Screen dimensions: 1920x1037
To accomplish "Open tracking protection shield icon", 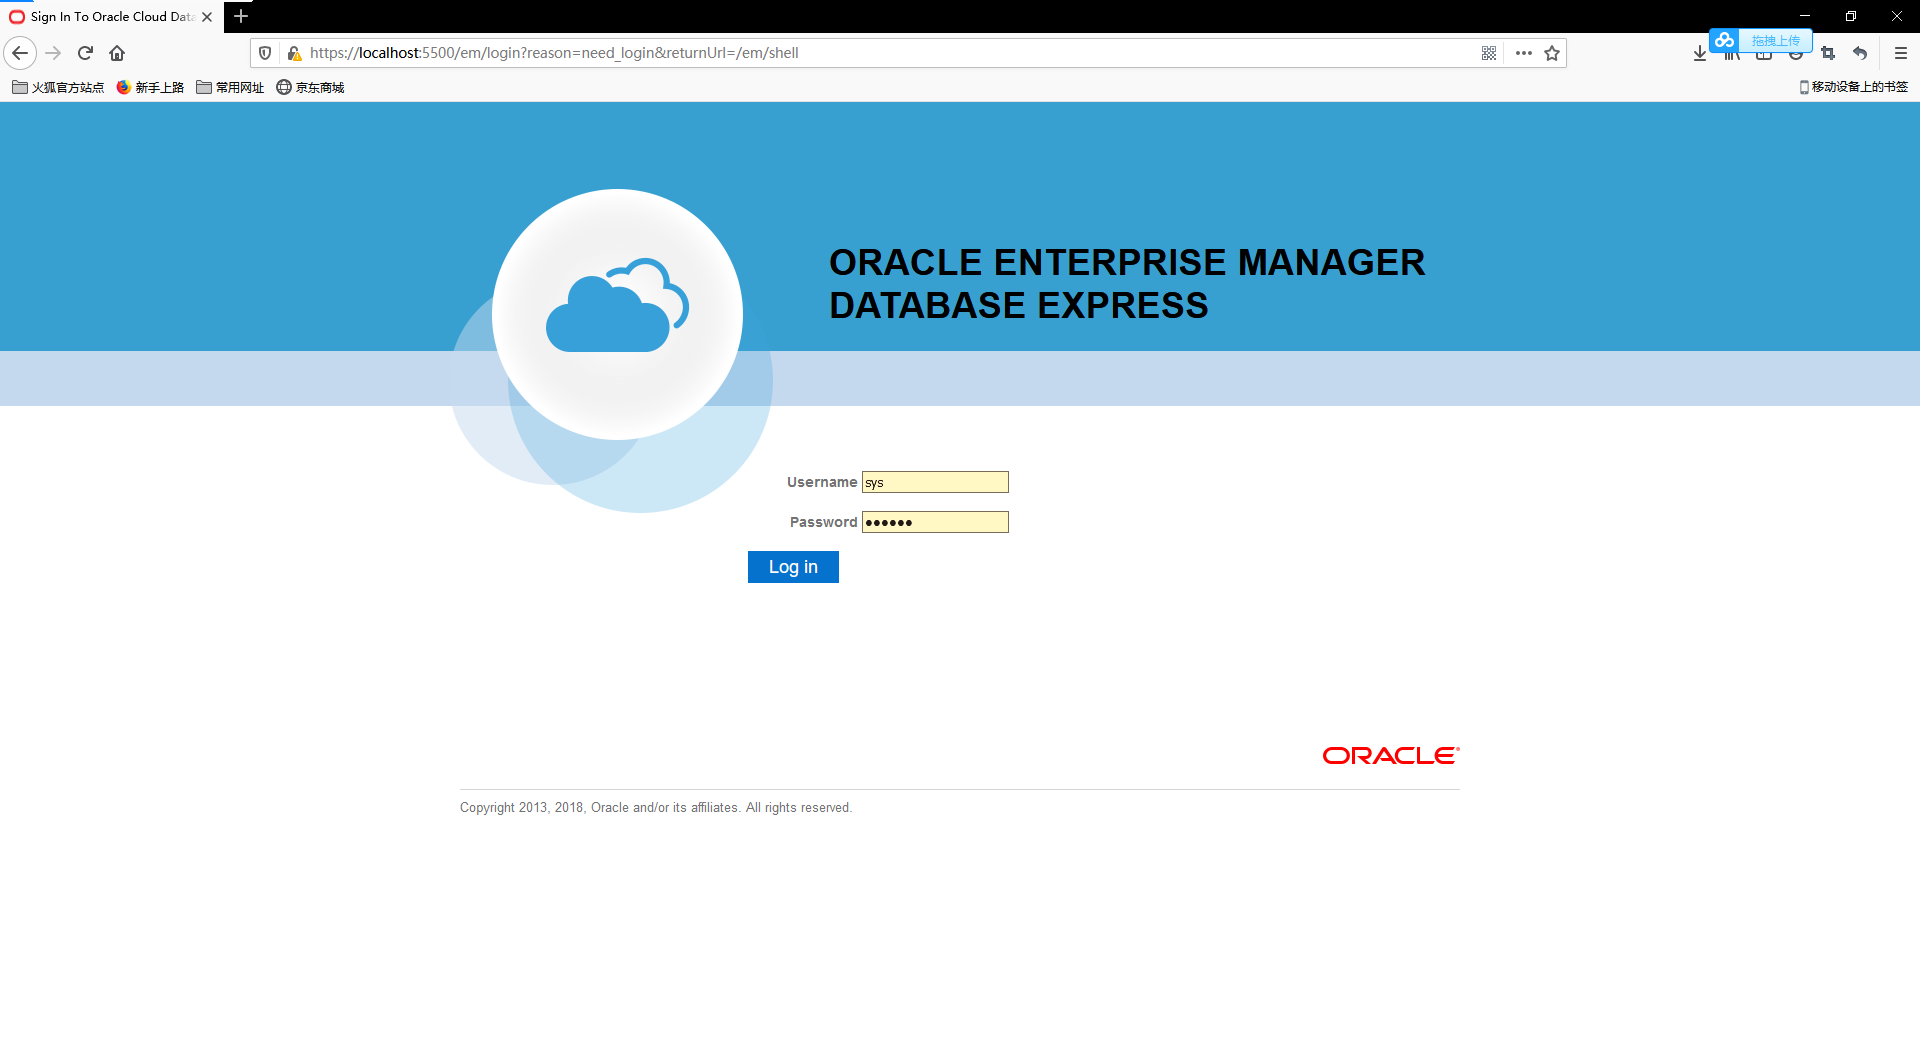I will (x=265, y=53).
